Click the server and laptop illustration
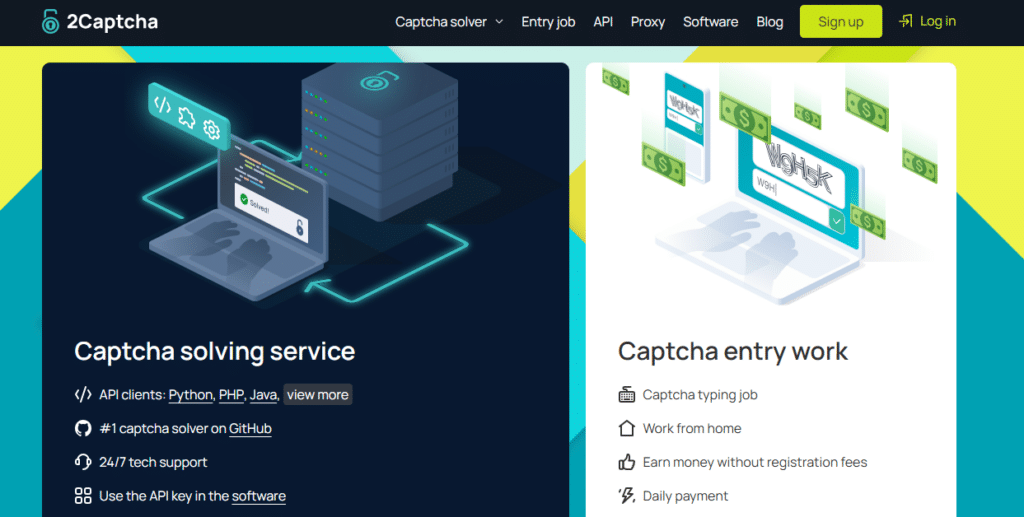Viewport: 1024px width, 517px height. [305, 183]
